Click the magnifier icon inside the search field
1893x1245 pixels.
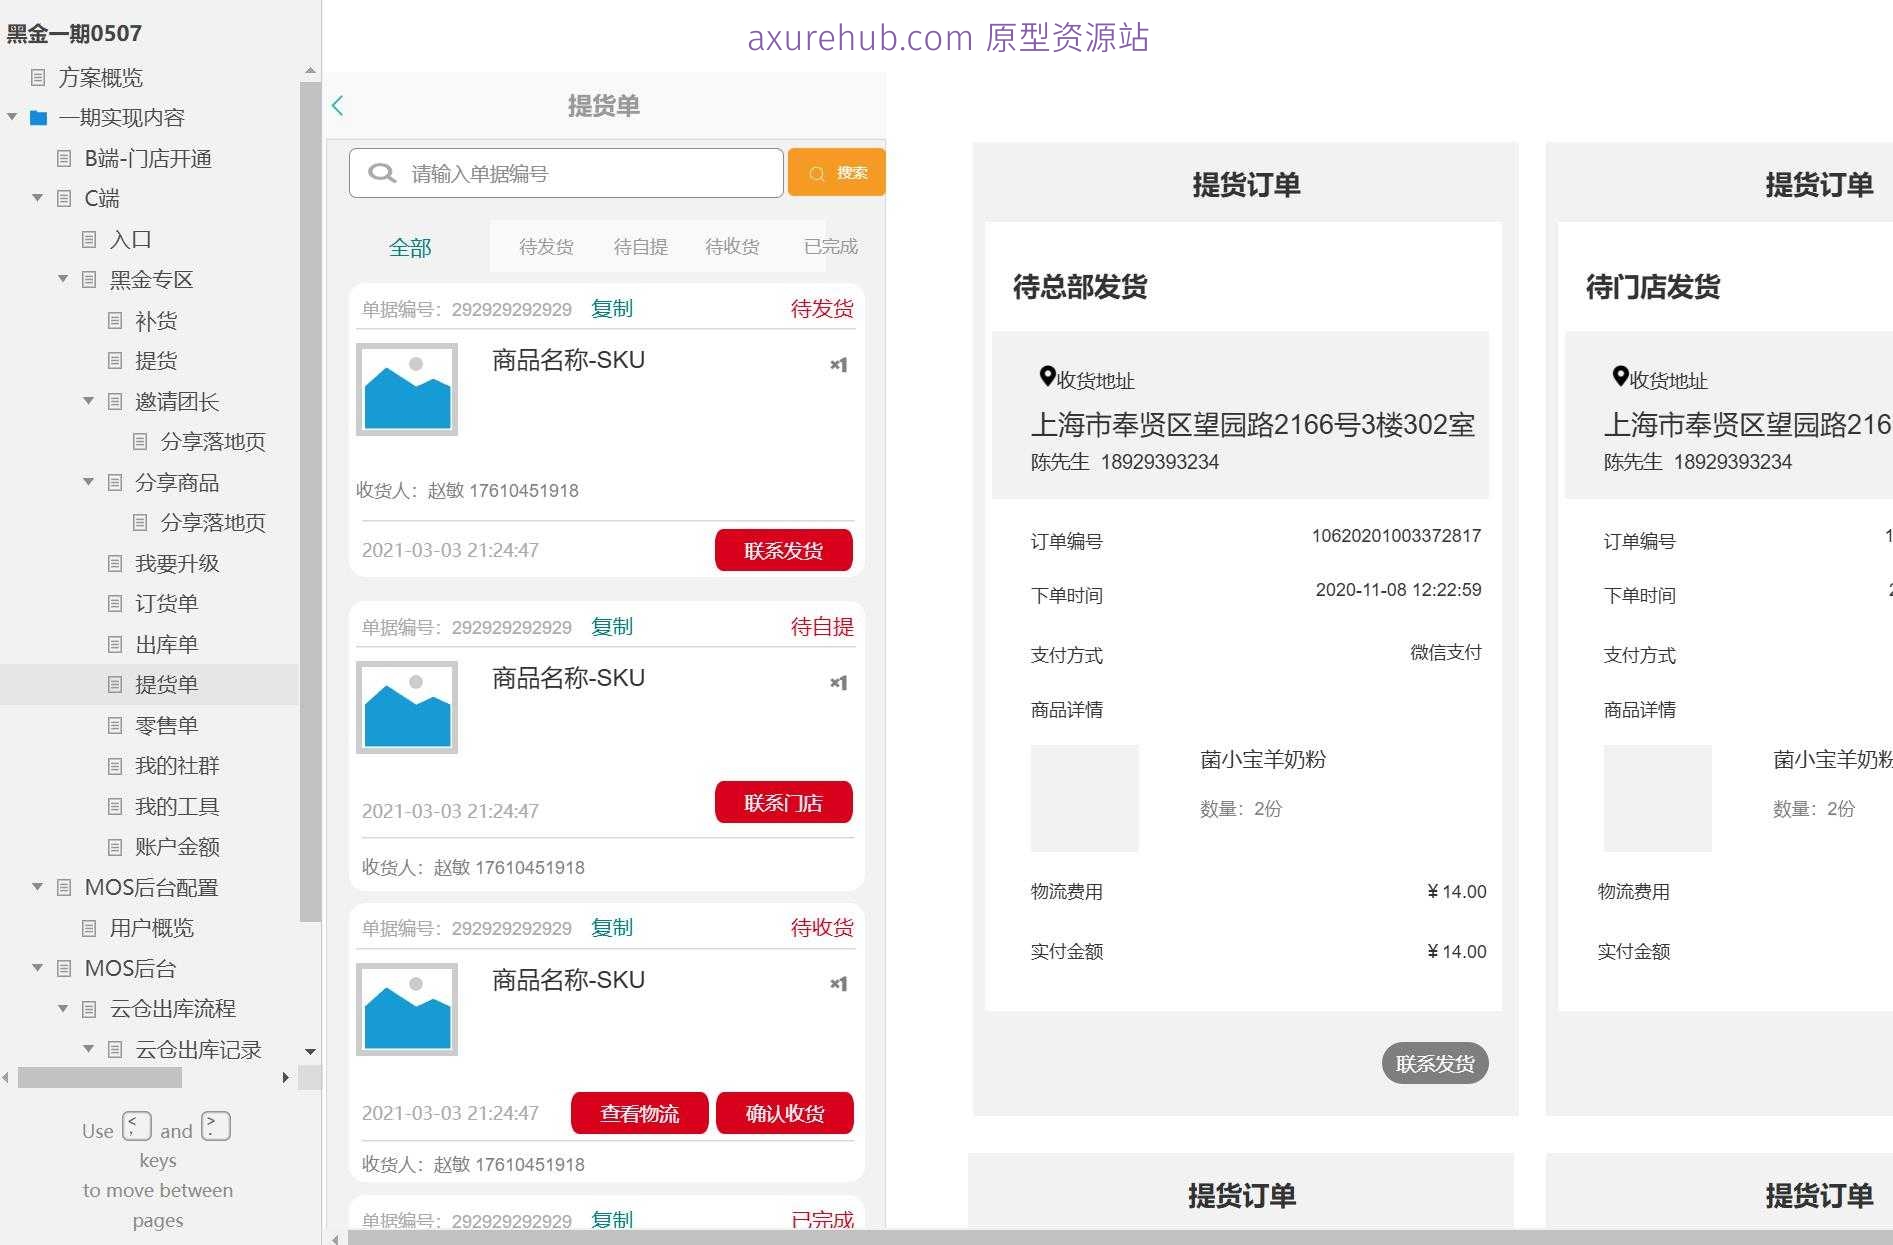(x=381, y=172)
